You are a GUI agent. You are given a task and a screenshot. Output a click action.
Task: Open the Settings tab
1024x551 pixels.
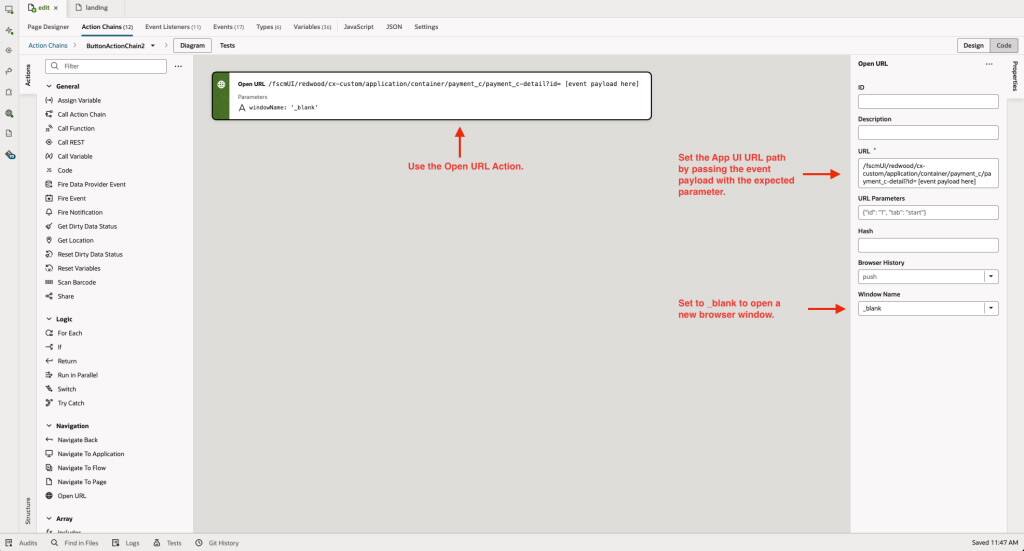coord(426,27)
